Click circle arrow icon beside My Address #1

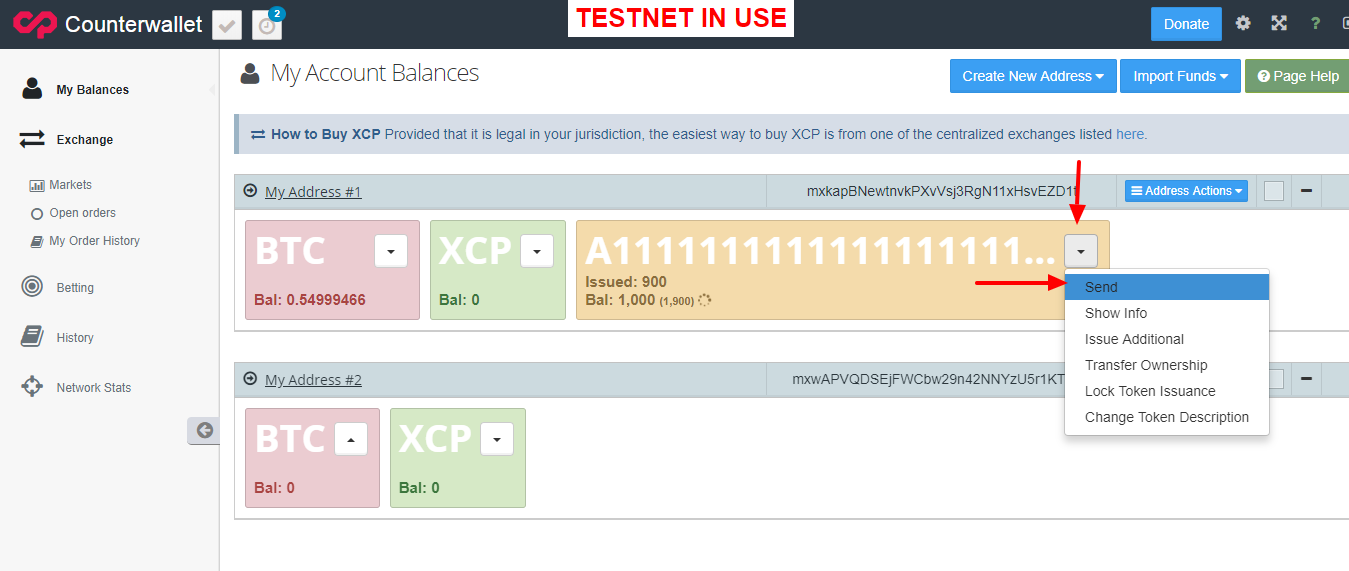250,190
